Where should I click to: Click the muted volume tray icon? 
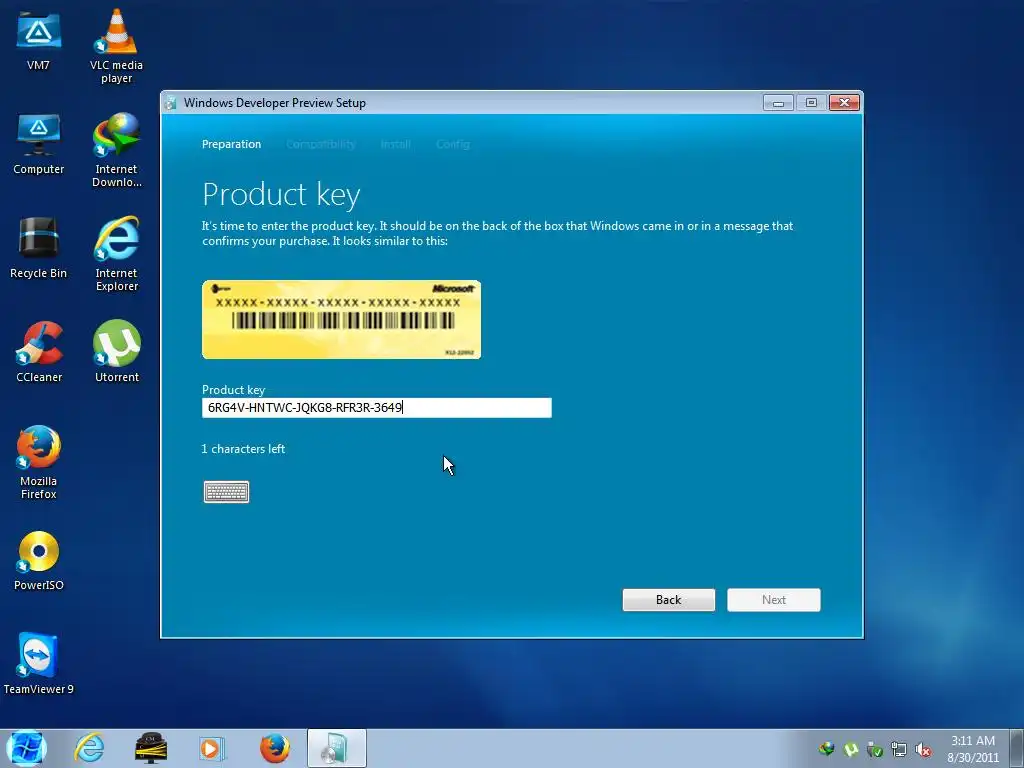coord(923,749)
